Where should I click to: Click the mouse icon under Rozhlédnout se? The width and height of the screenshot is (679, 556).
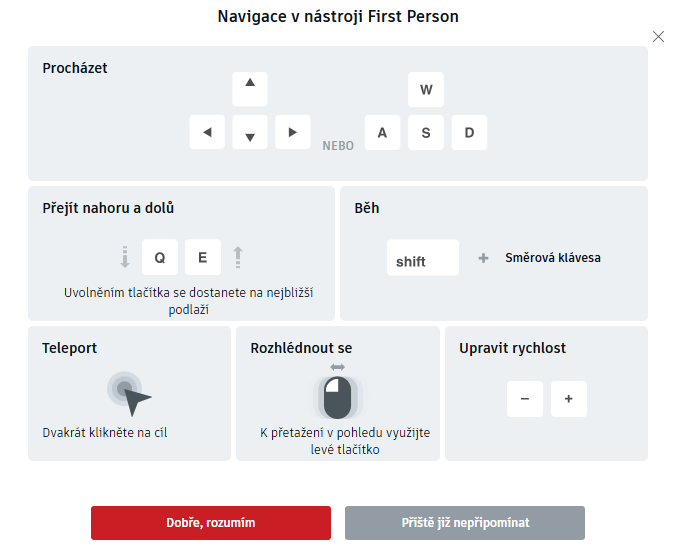point(337,397)
